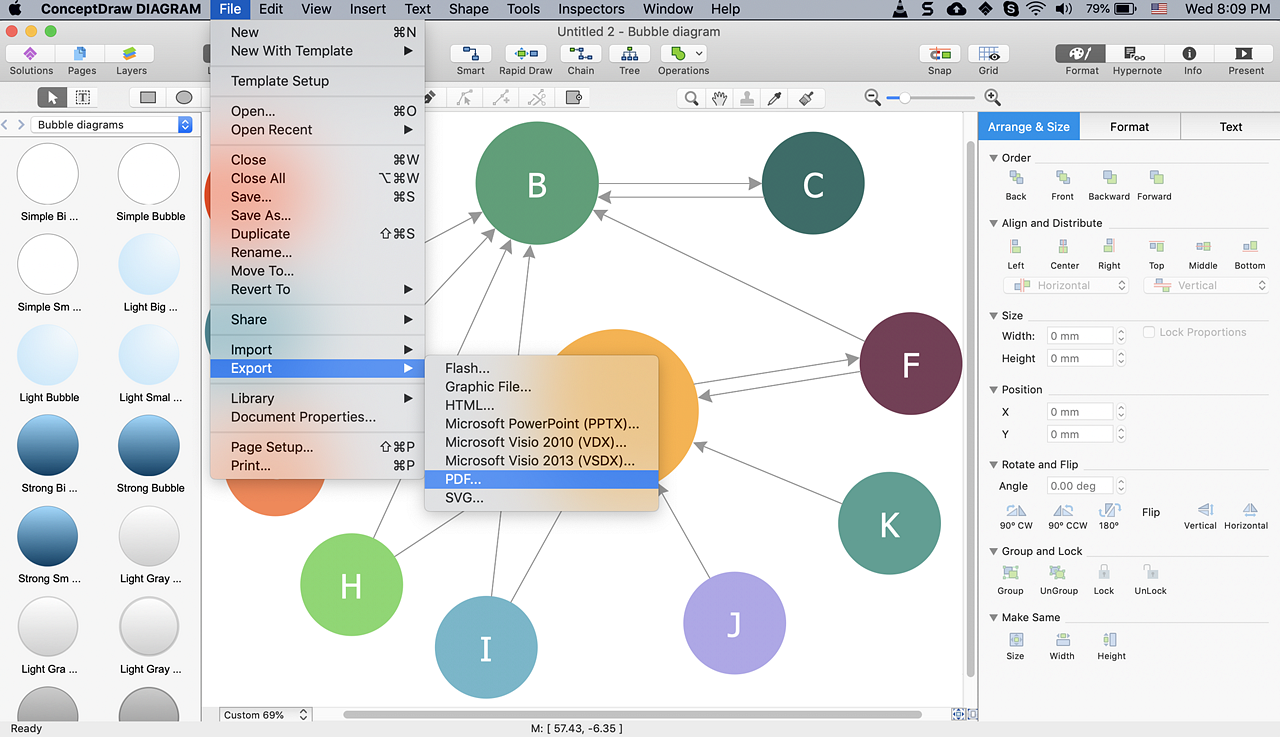Click the Rapid Draw tool icon

(x=525, y=55)
